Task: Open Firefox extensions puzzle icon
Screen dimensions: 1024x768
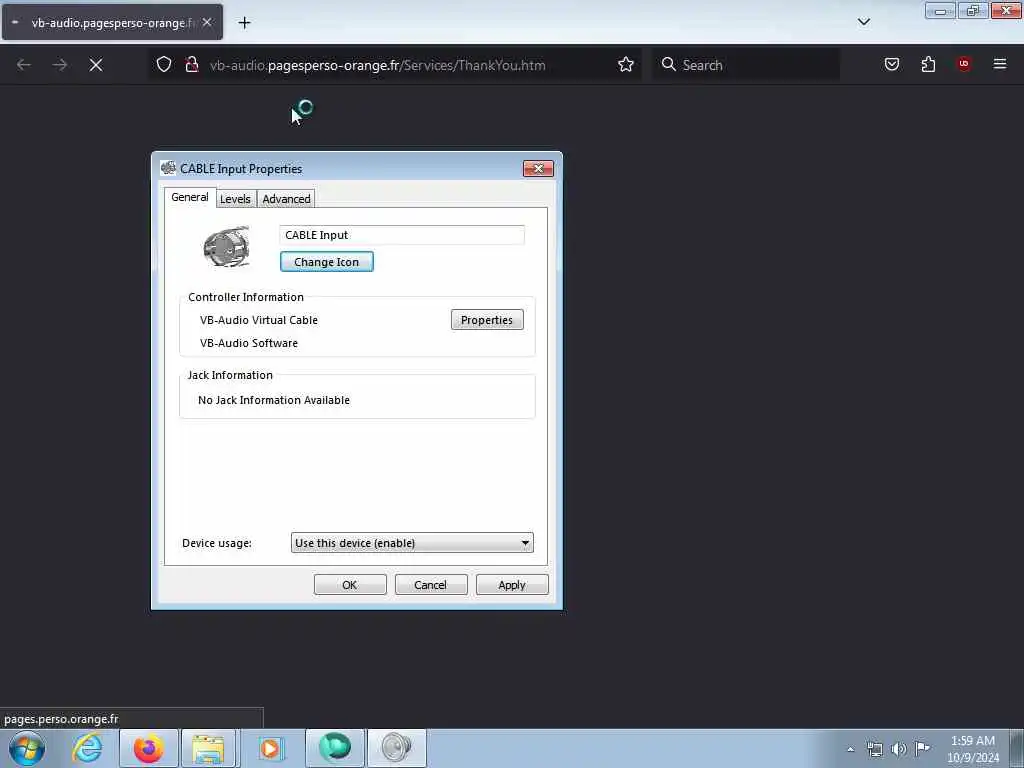Action: pos(928,64)
